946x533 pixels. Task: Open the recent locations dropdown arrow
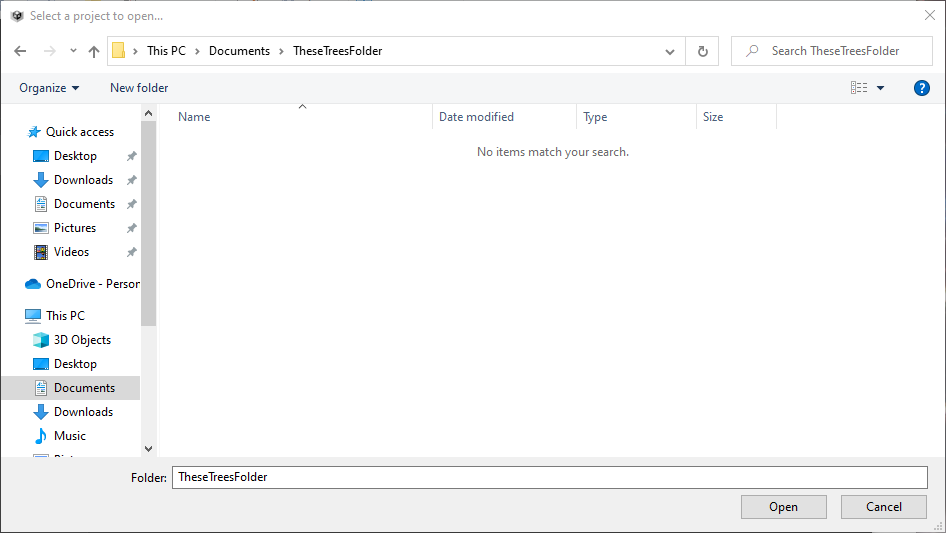pos(73,51)
